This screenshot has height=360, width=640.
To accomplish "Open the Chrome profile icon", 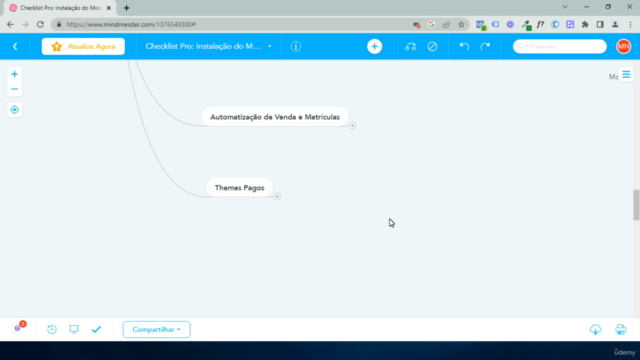I will [x=615, y=24].
